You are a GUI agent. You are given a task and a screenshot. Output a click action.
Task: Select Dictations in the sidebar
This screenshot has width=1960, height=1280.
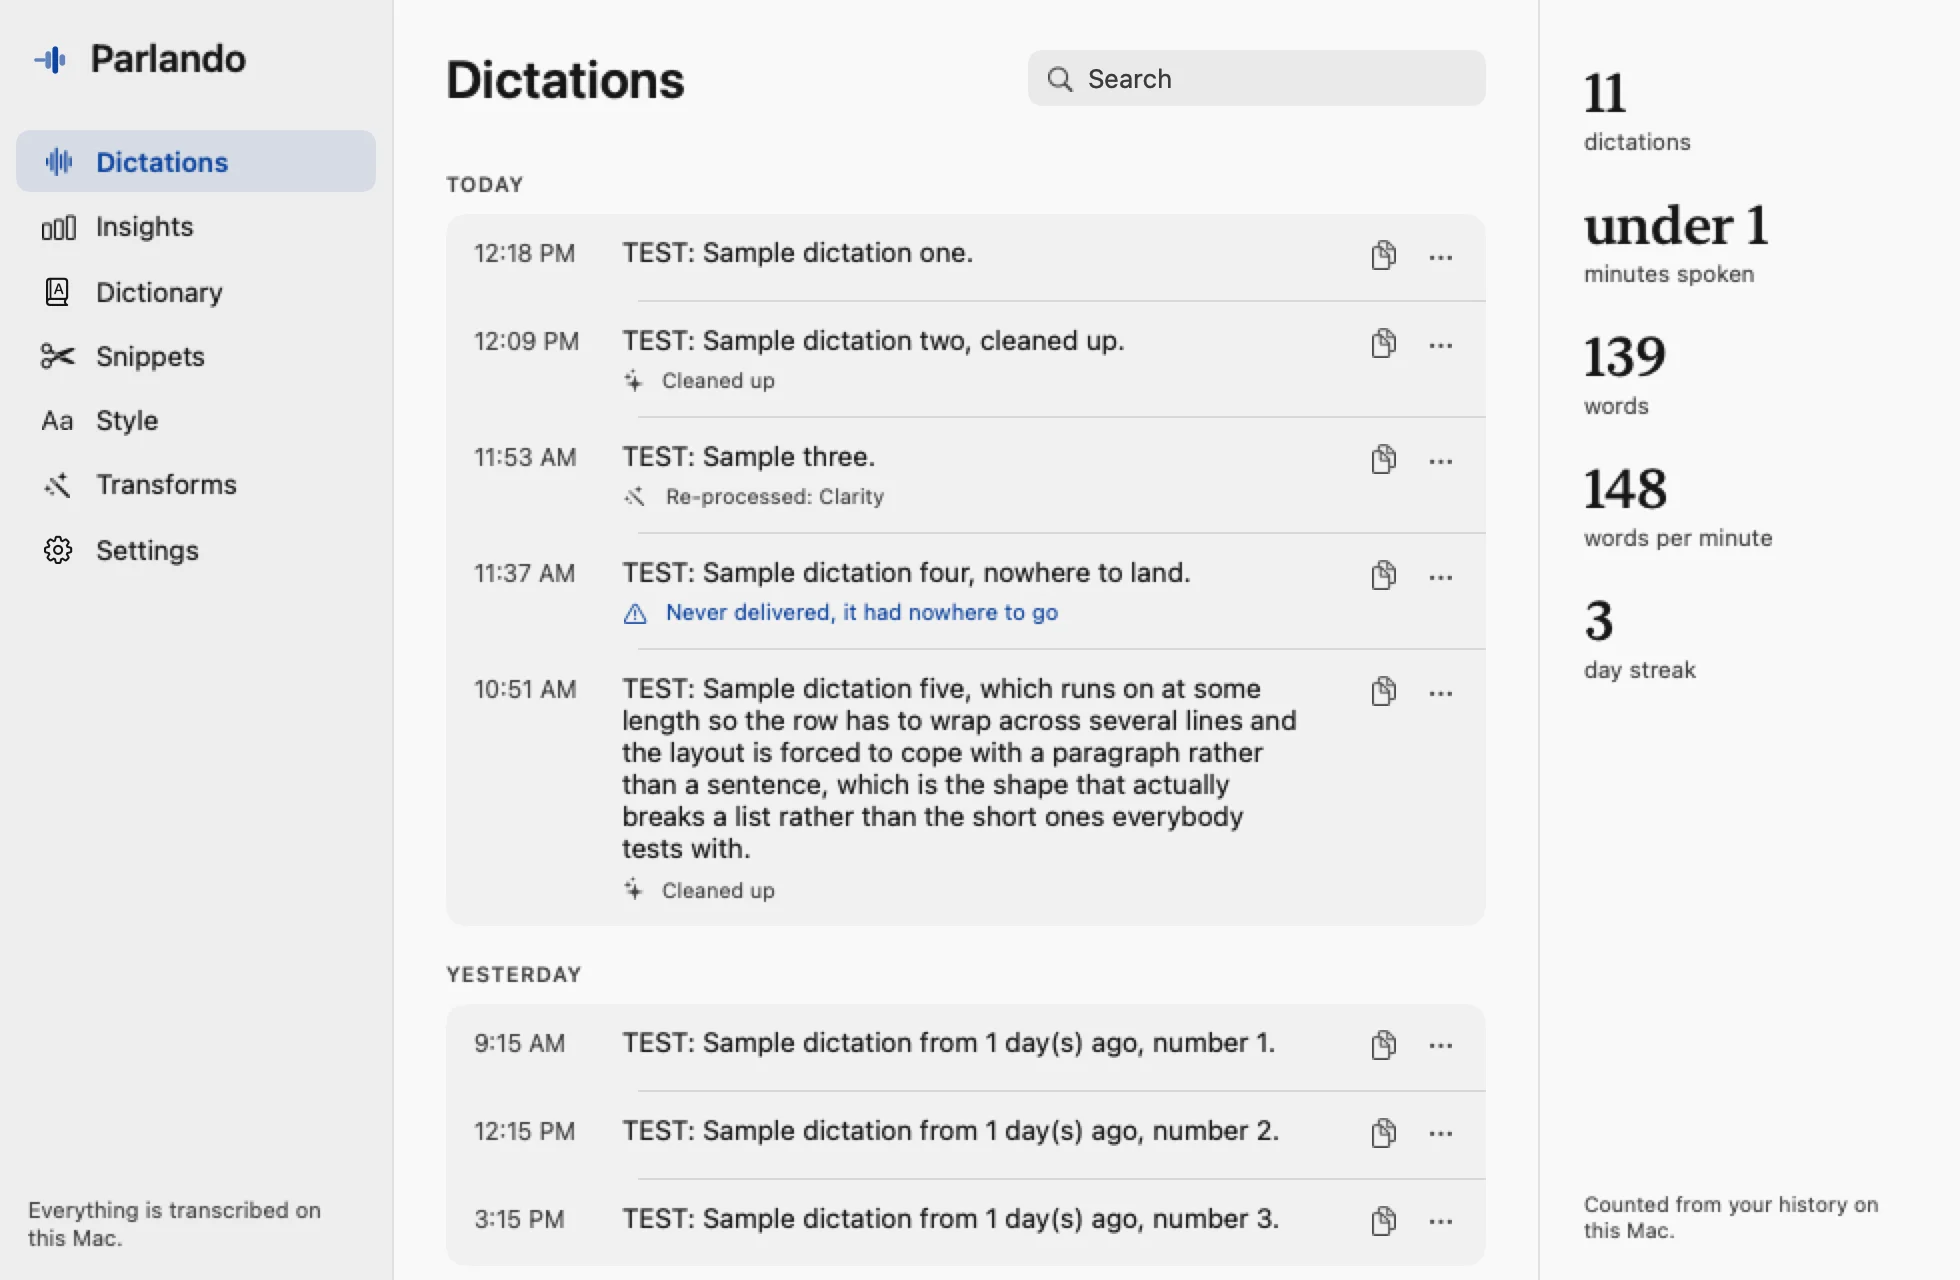point(196,161)
